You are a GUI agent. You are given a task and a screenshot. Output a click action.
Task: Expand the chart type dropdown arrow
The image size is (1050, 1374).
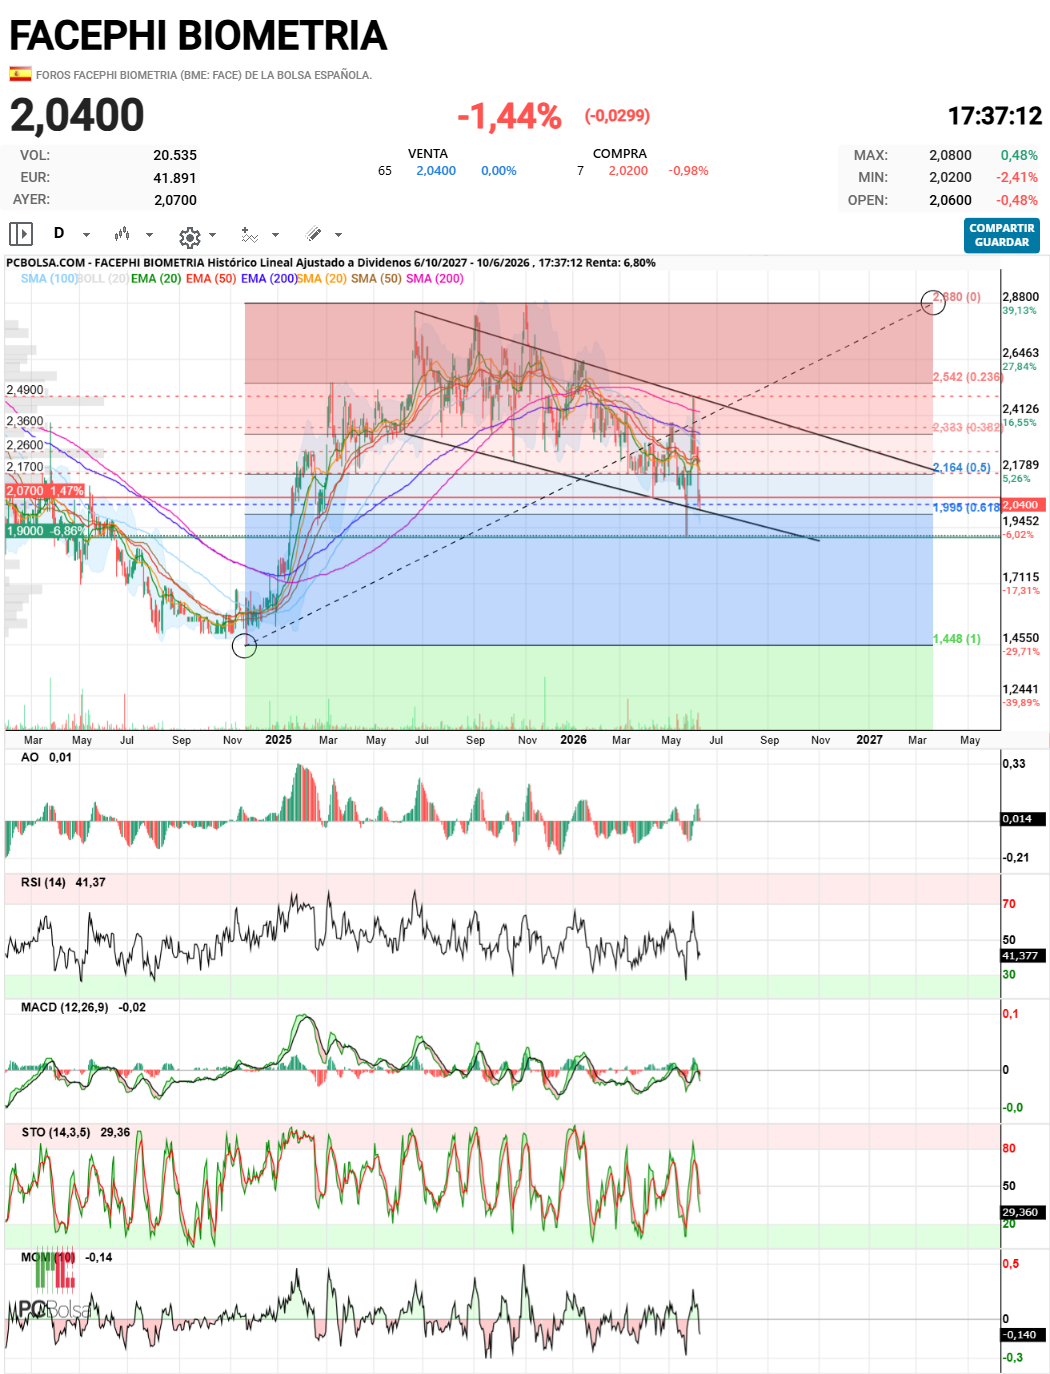pyautogui.click(x=149, y=235)
